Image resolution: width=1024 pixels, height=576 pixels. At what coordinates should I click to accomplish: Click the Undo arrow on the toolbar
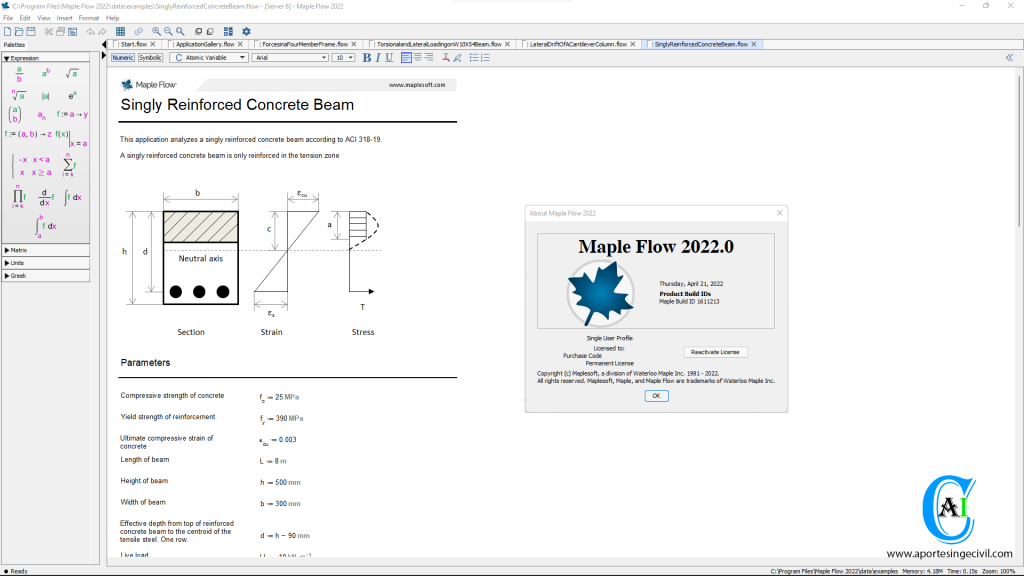point(90,31)
